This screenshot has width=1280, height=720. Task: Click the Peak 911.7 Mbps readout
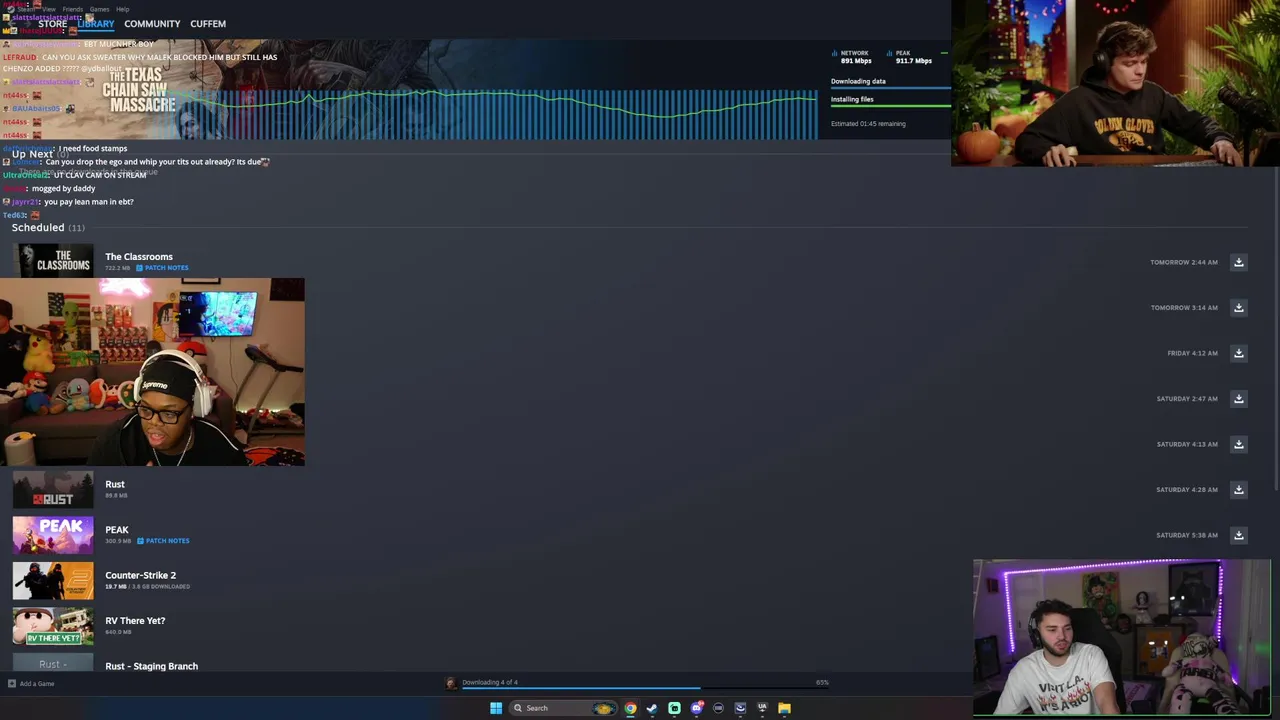pyautogui.click(x=910, y=57)
